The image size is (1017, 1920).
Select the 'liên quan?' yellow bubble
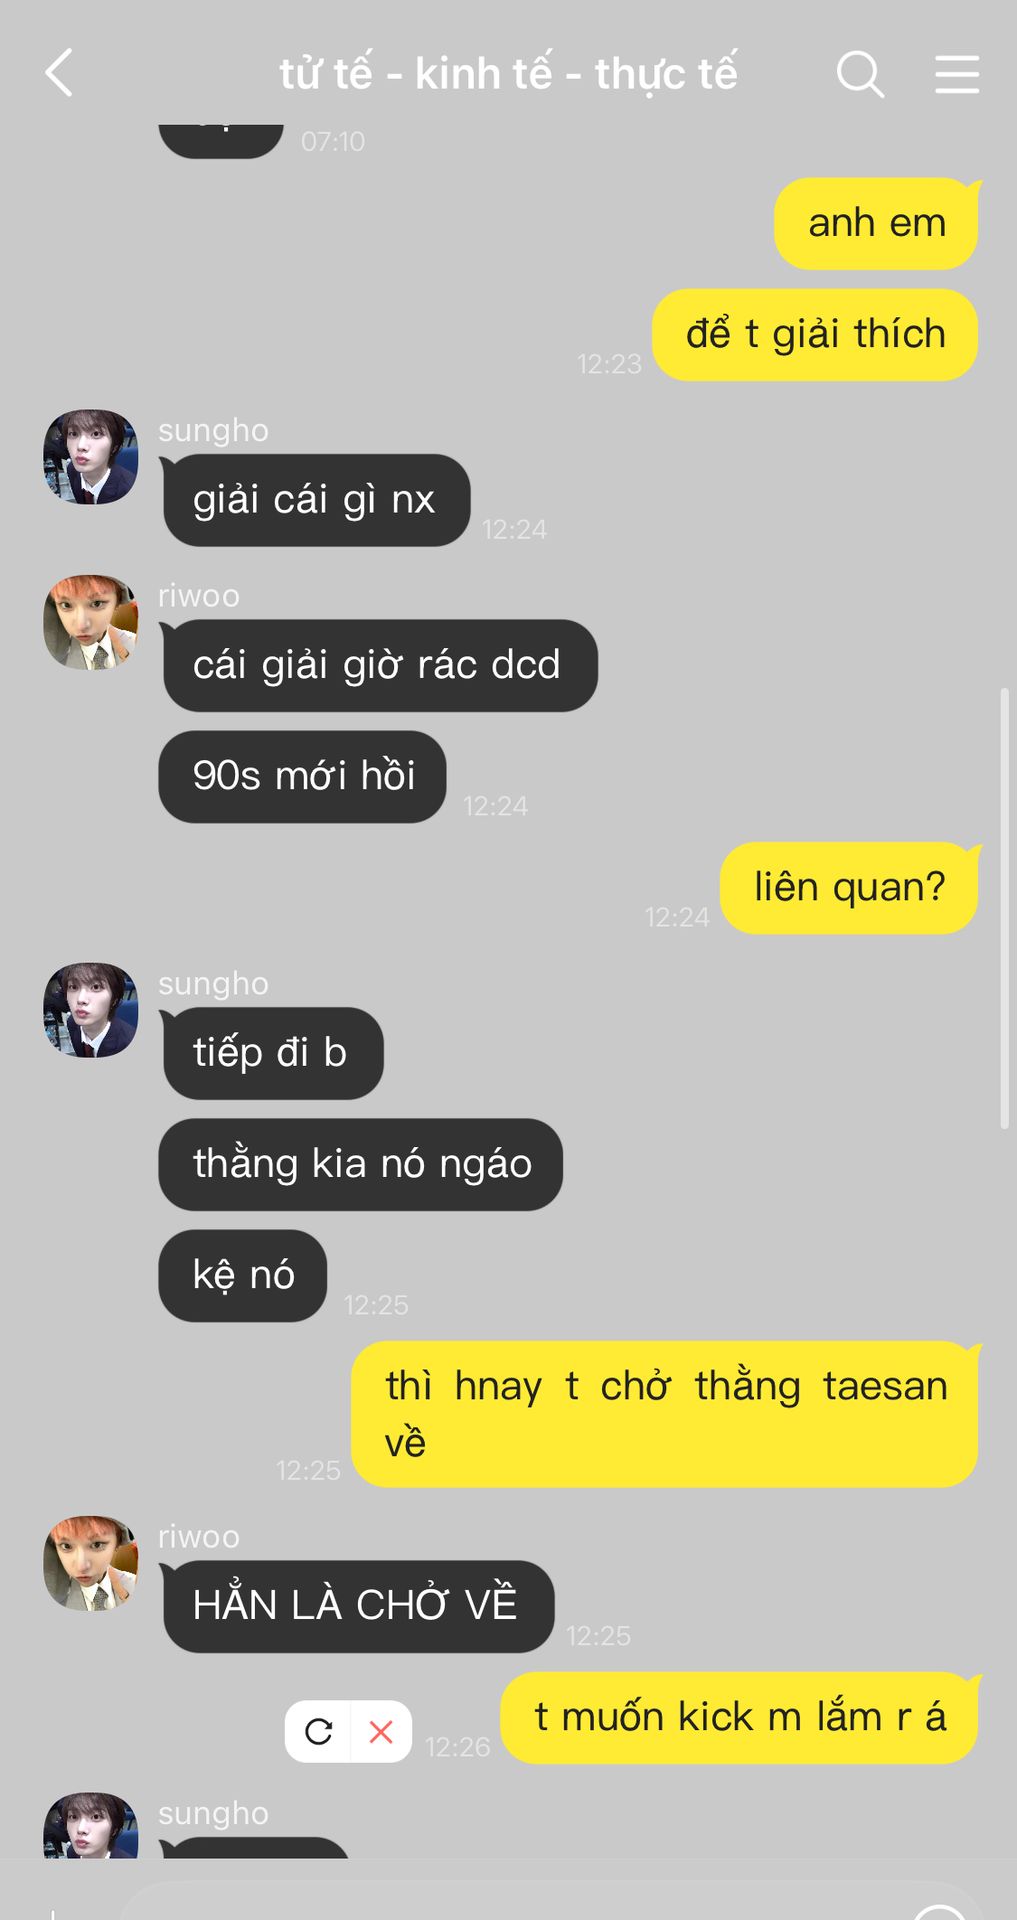point(849,888)
